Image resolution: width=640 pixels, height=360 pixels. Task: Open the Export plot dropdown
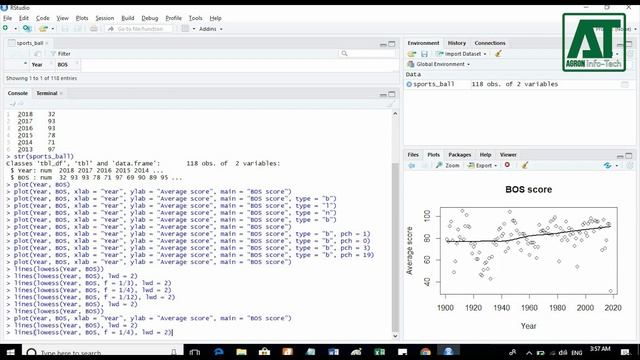click(x=482, y=165)
